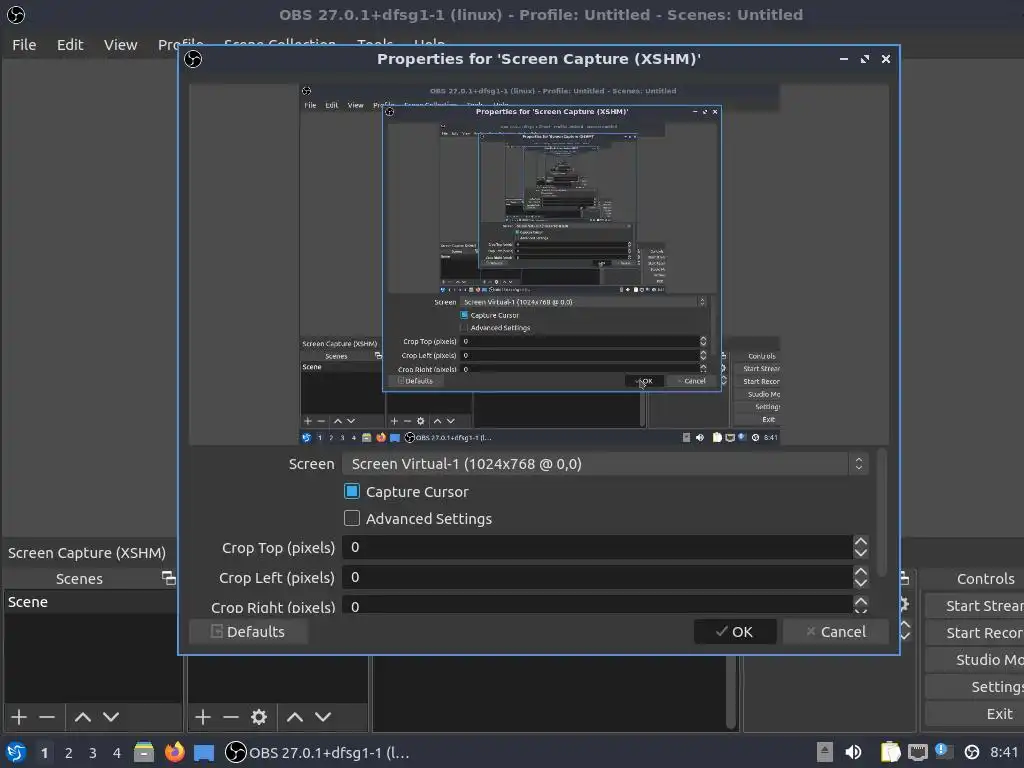The height and width of the screenshot is (768, 1024).
Task: Open the network connection tray icon
Action: [x=918, y=752]
